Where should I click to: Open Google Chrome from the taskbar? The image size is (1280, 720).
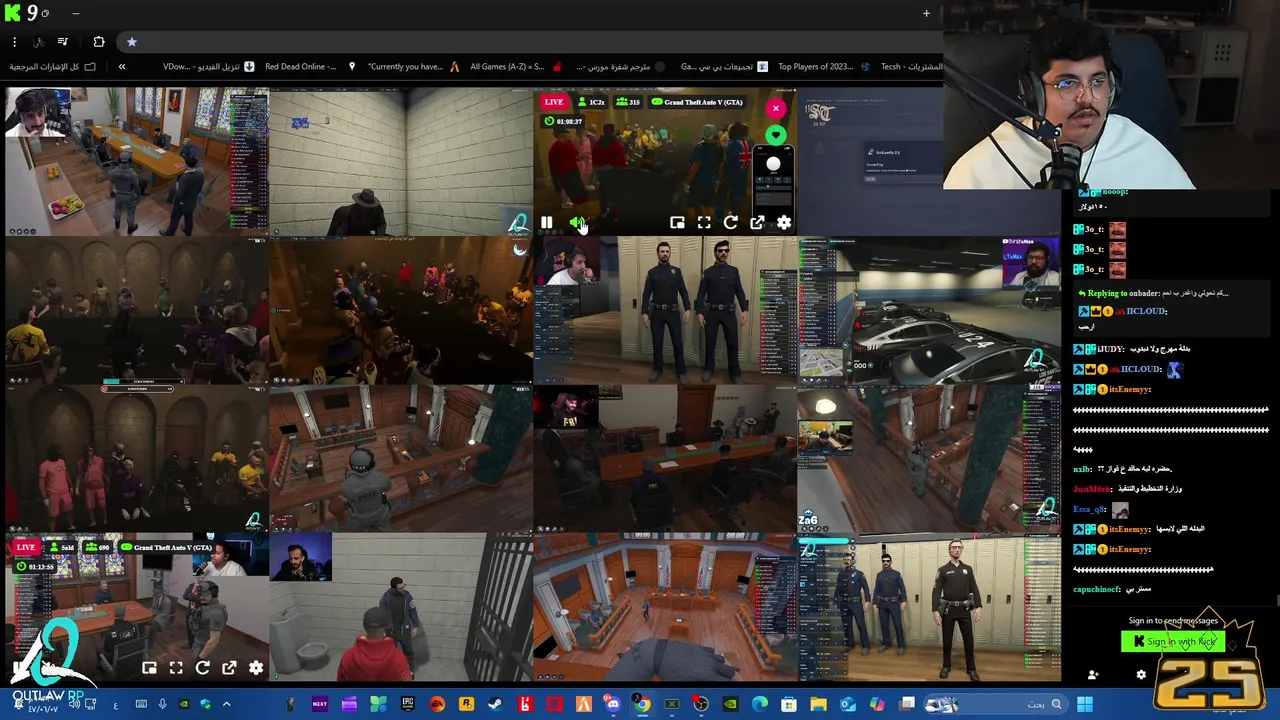[642, 705]
